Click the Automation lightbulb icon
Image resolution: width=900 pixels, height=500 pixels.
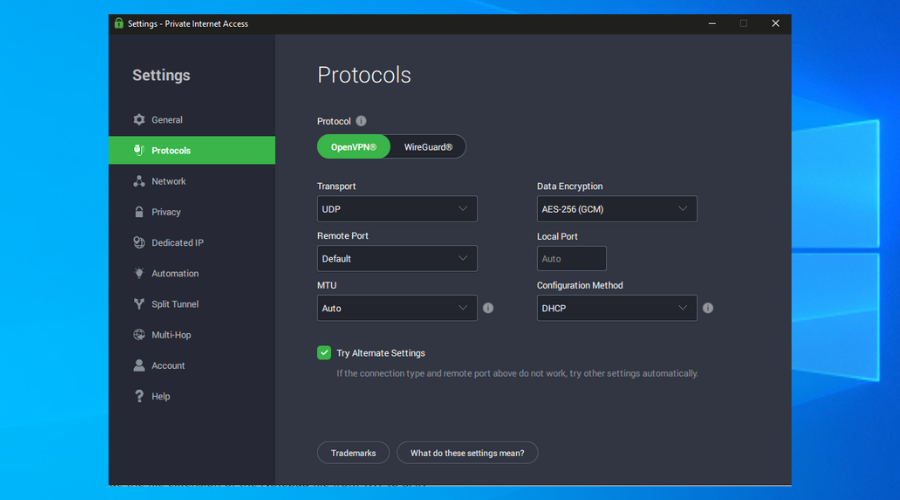point(139,273)
